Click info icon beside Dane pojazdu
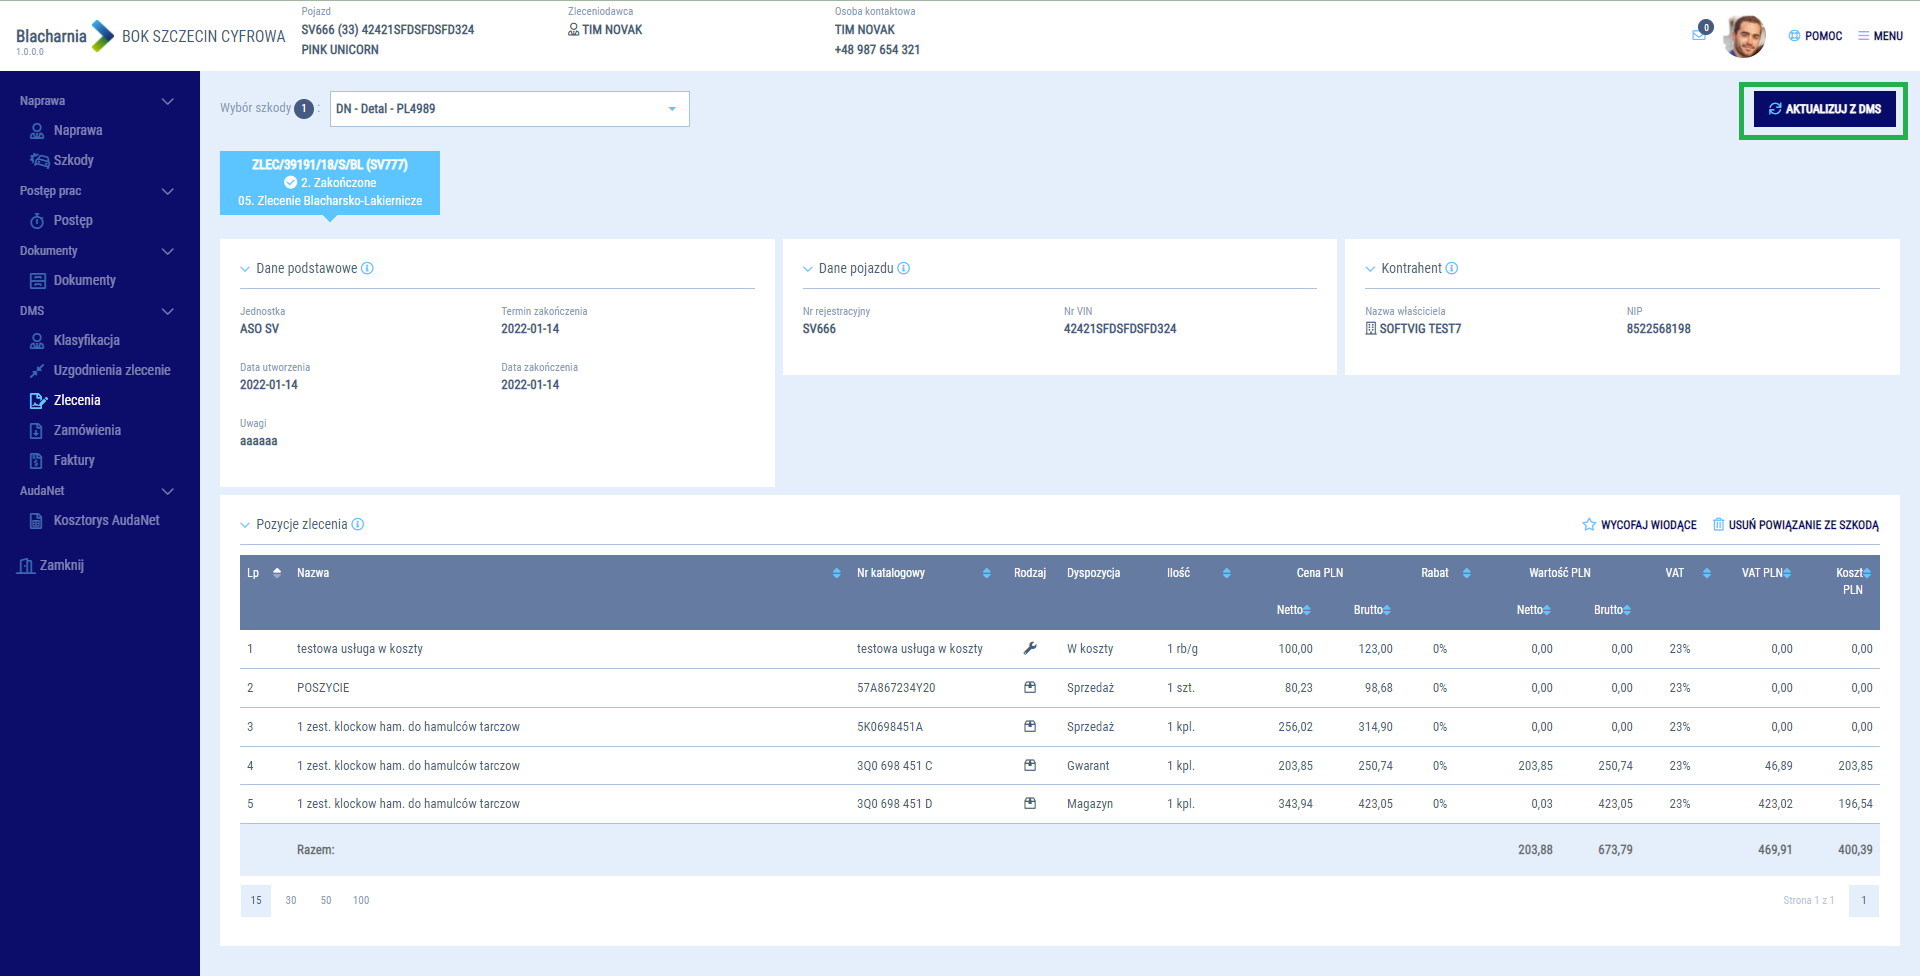 (904, 268)
